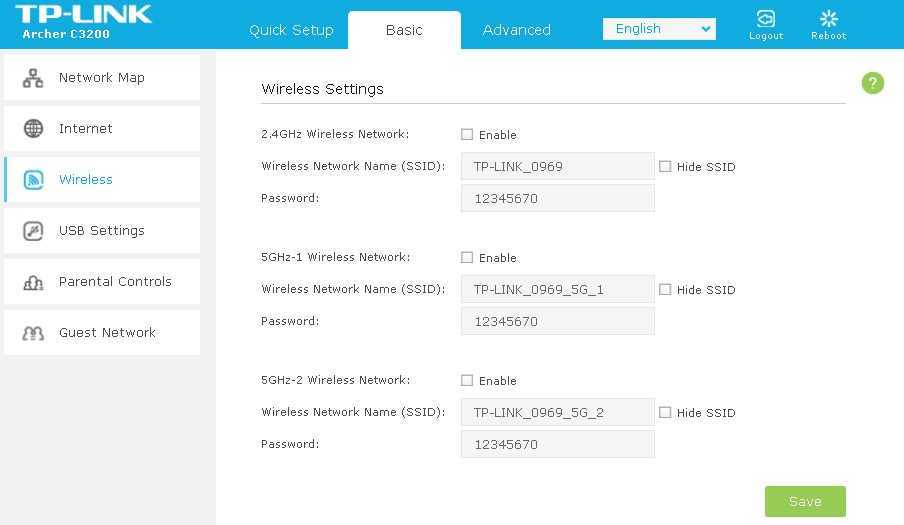Click the Wireless signal icon in sidebar
The height and width of the screenshot is (525, 904).
pos(33,180)
